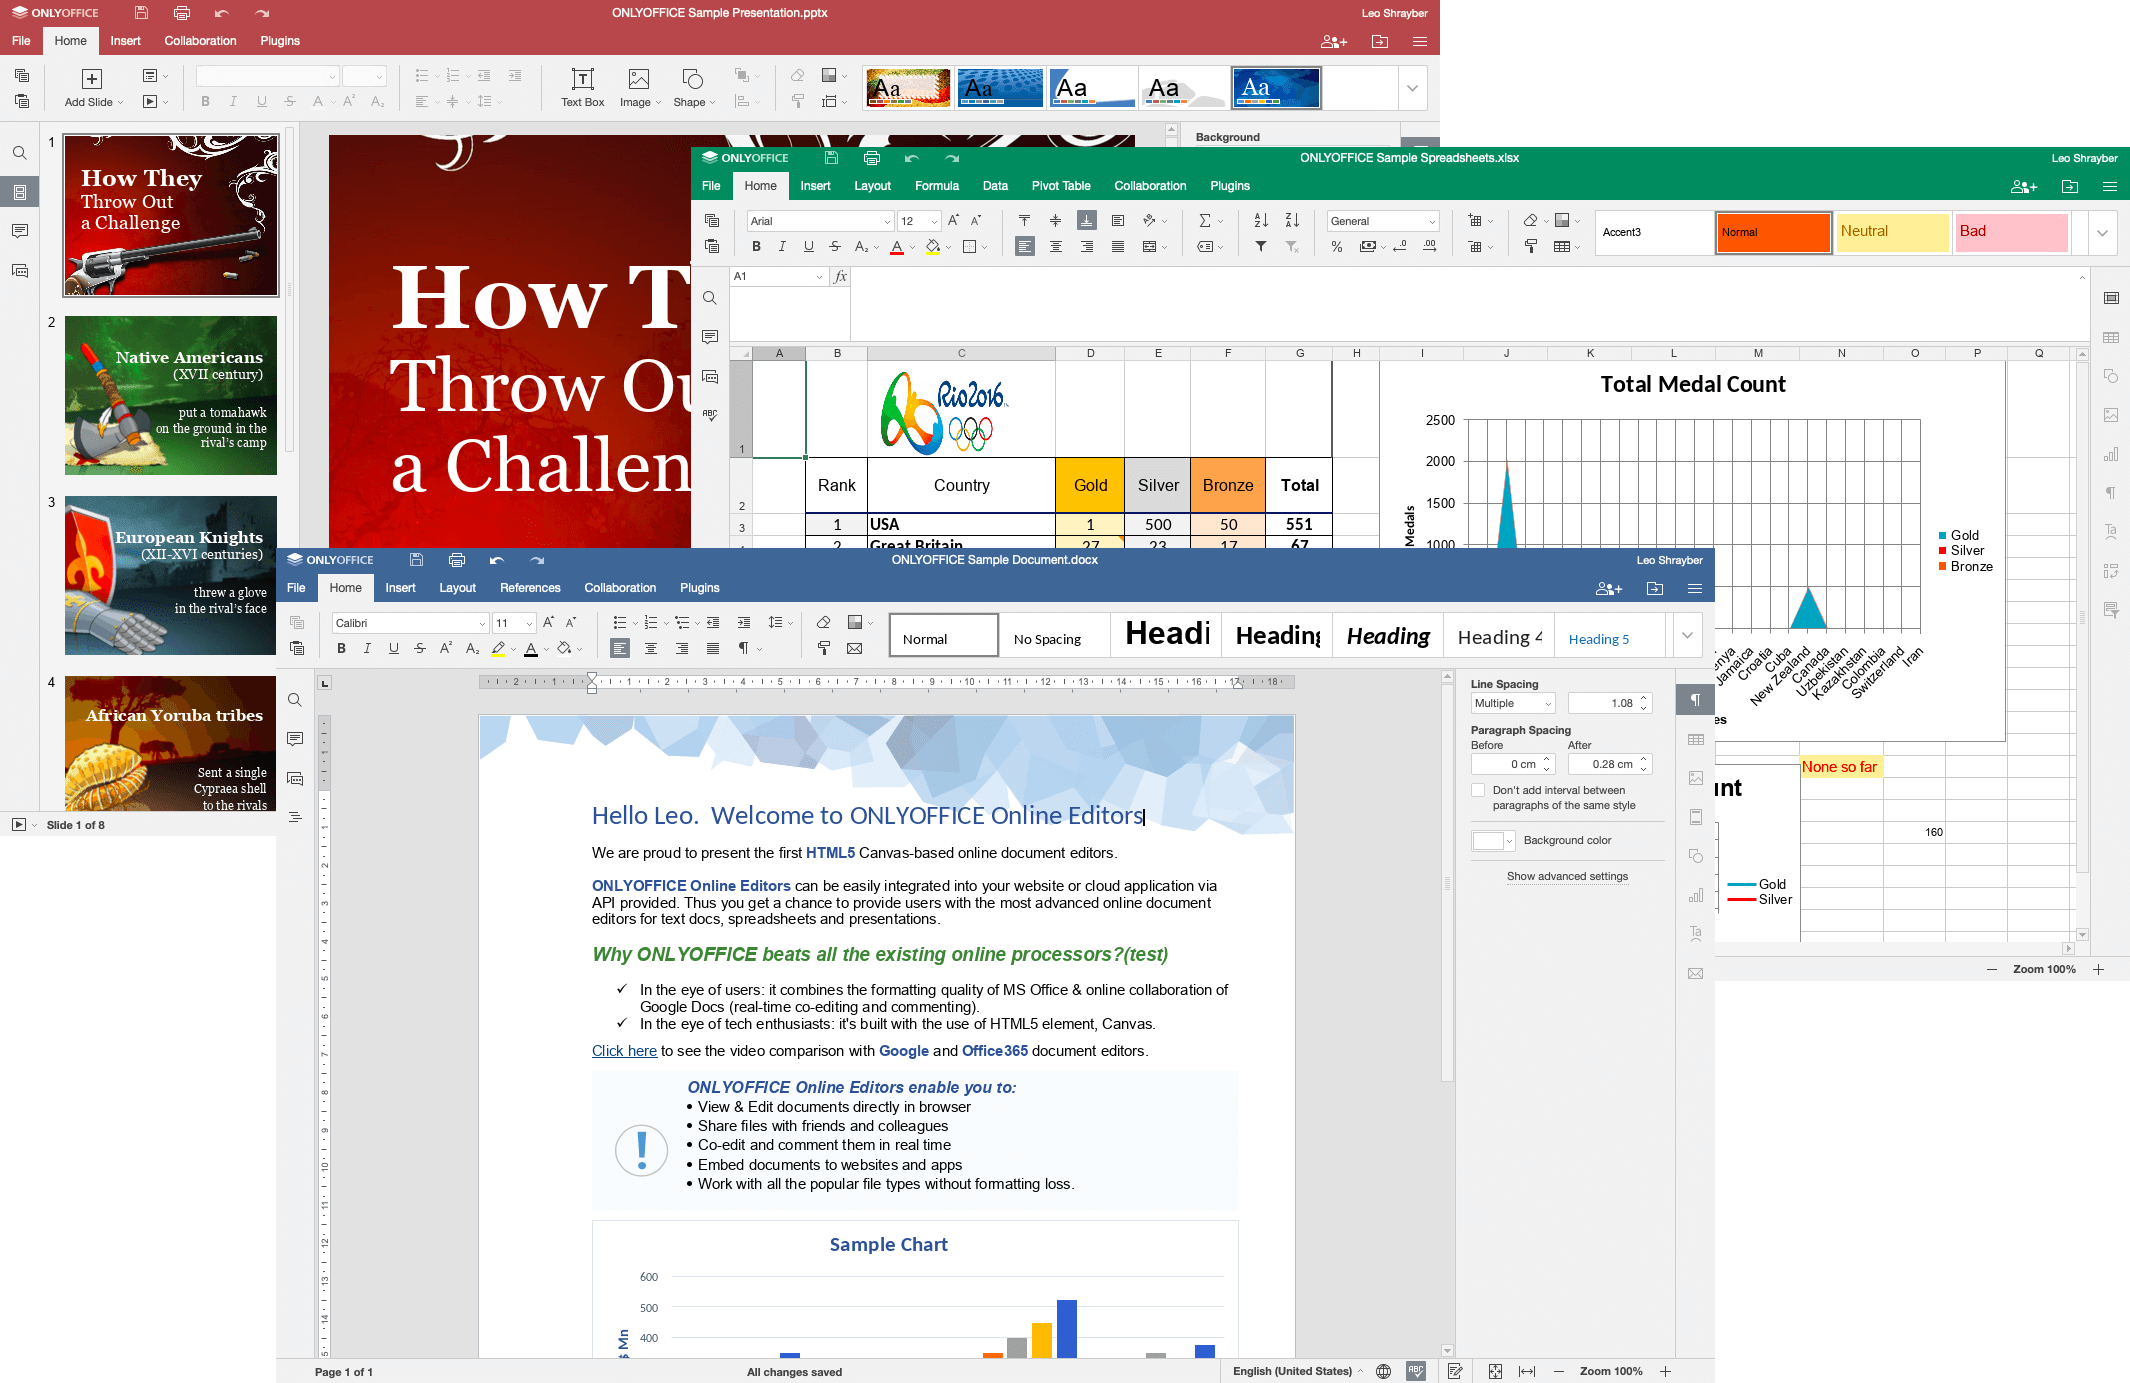Click font color button in document toolbar

(x=531, y=649)
